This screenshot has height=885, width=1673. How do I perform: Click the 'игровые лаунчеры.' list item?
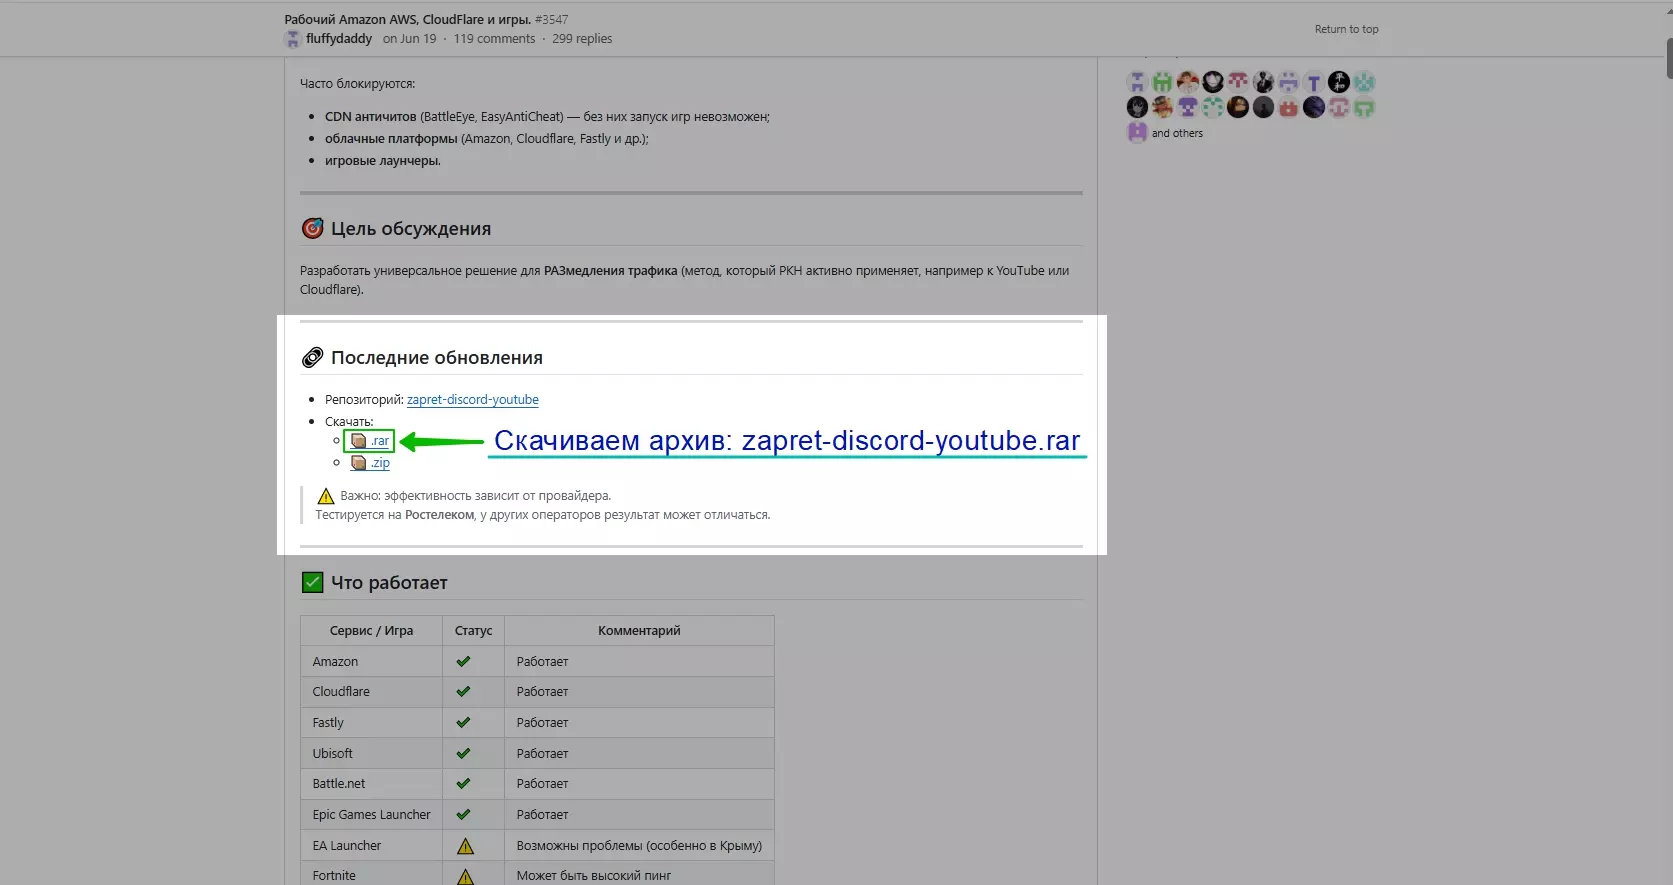[382, 161]
